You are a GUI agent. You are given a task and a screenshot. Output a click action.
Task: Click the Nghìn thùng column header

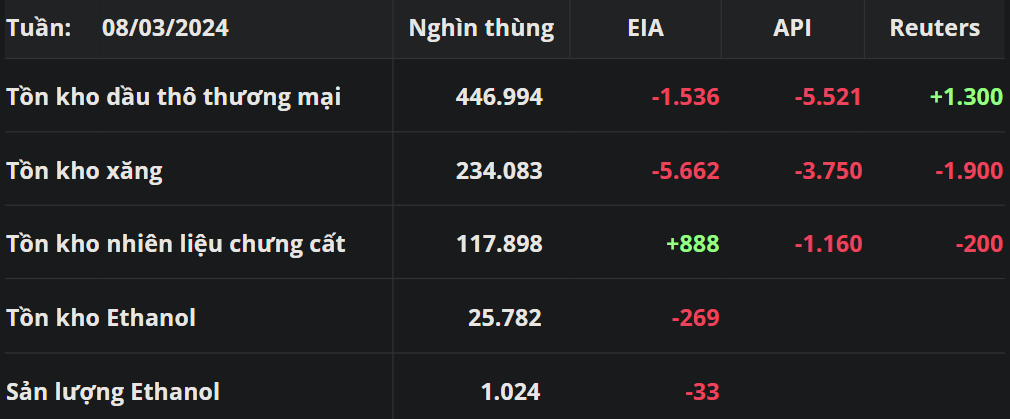(x=481, y=29)
